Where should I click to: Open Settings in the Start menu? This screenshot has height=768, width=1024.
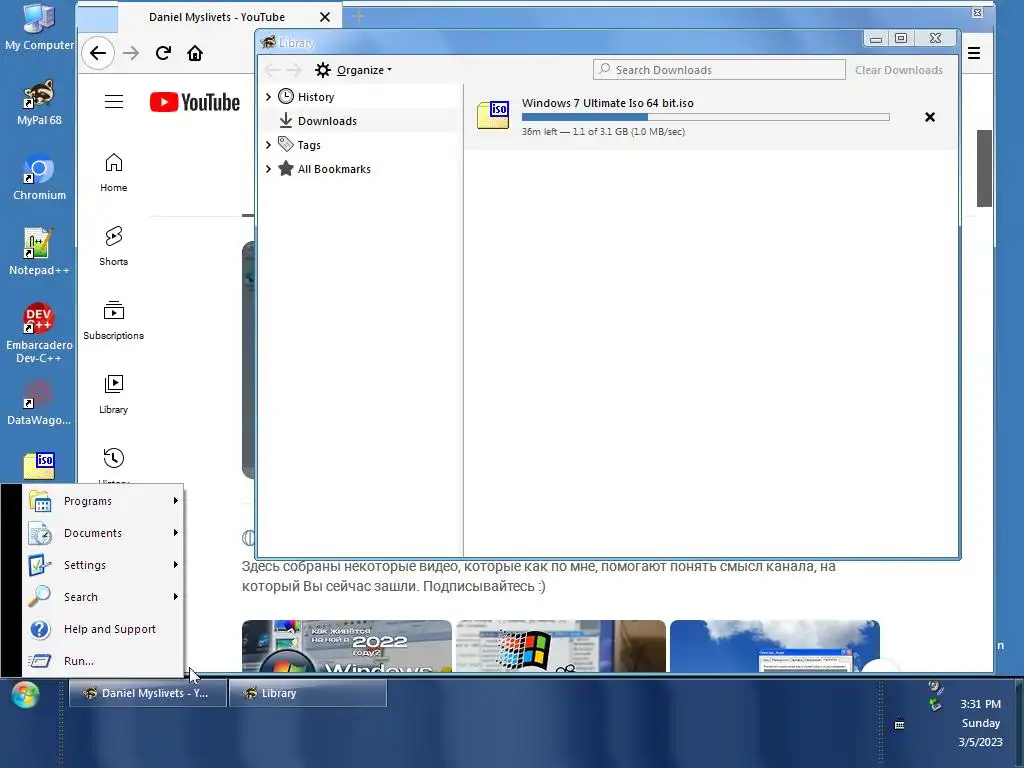pos(103,565)
